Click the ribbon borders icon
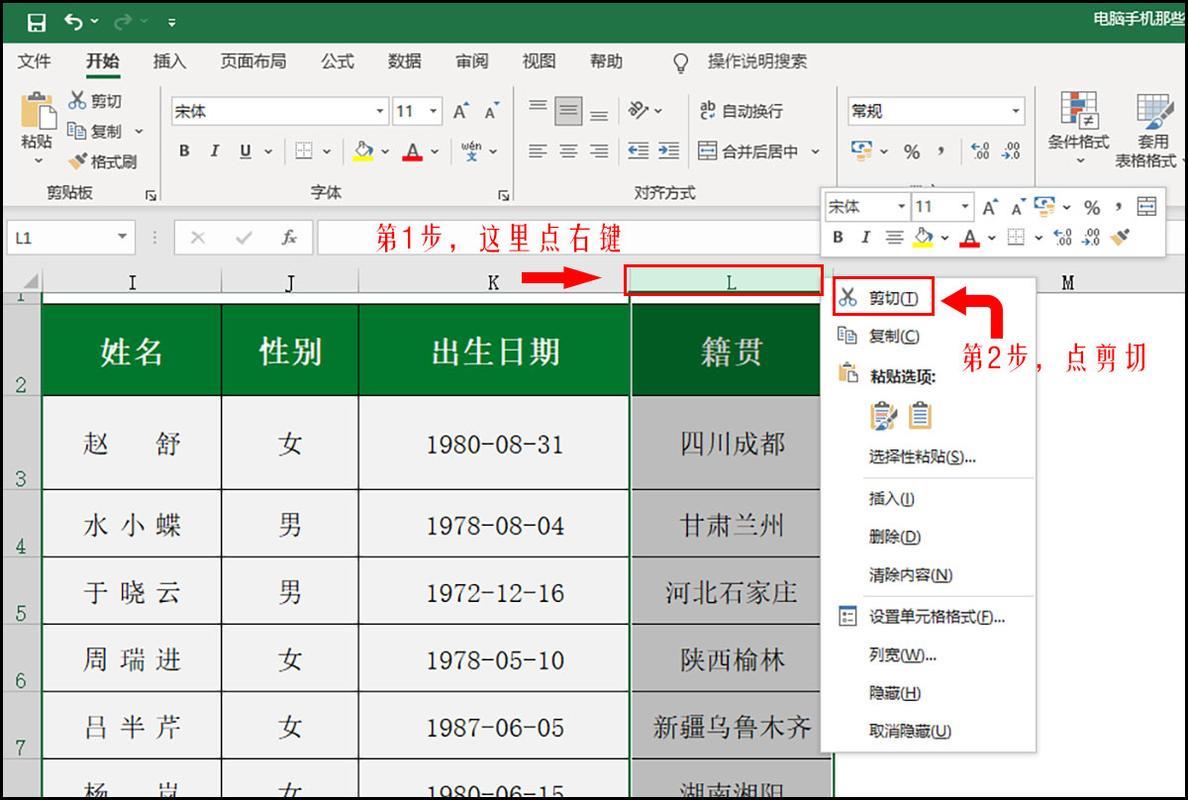This screenshot has width=1188, height=800. click(304, 151)
